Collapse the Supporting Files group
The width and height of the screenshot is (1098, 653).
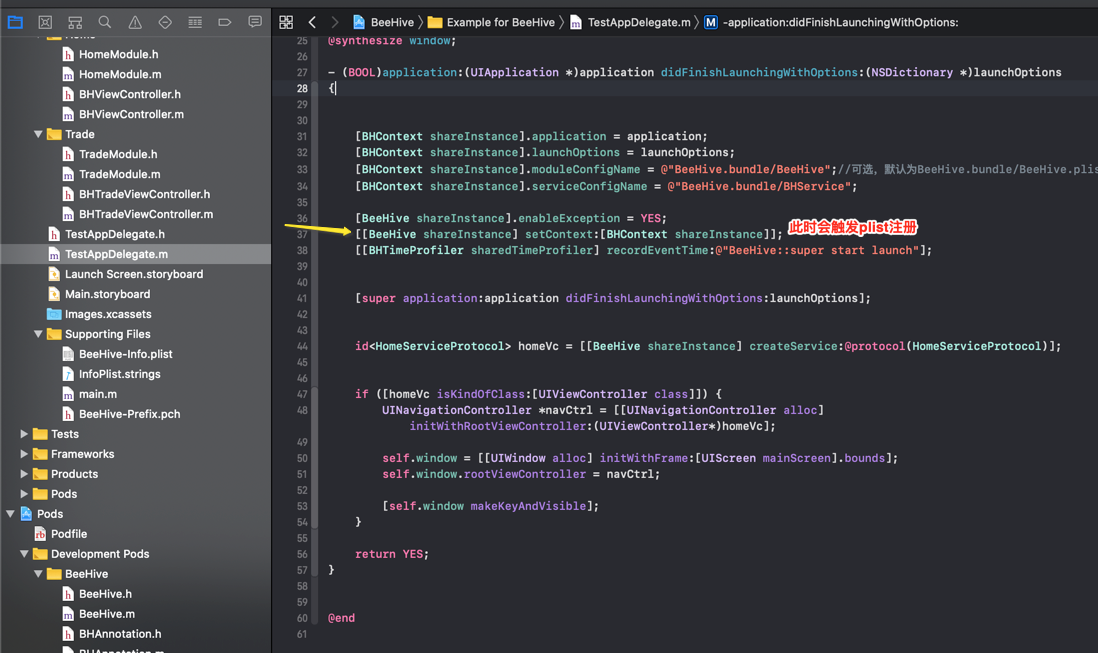pyautogui.click(x=39, y=335)
